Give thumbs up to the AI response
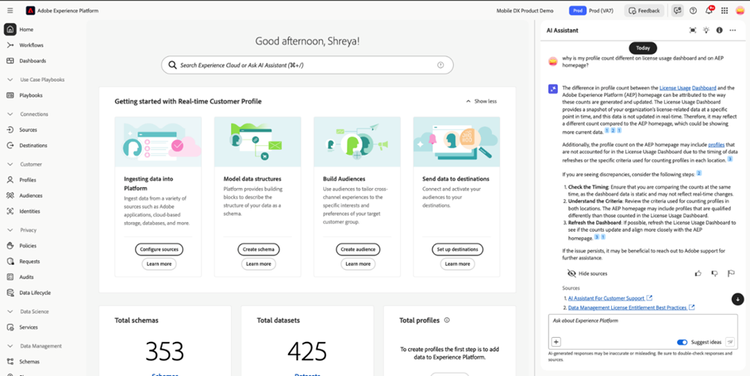 tap(698, 274)
